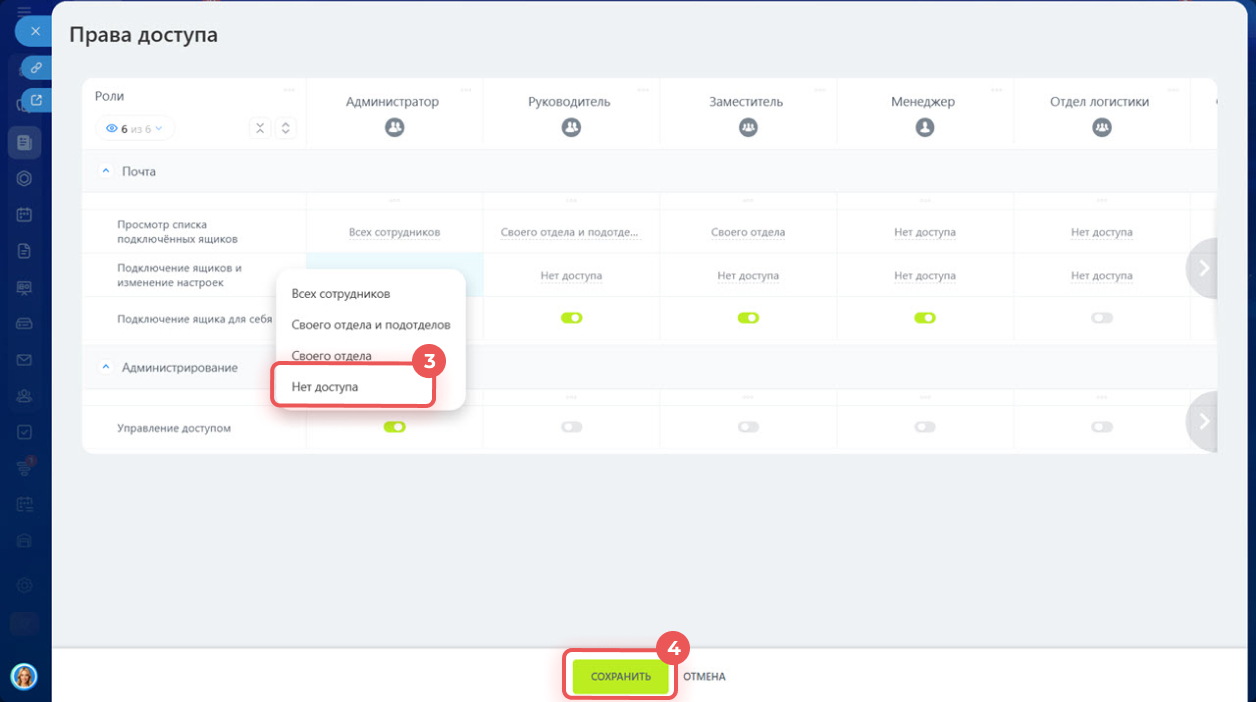
Task: Disable Подключение ящика для себя for Руководитель
Action: point(571,318)
